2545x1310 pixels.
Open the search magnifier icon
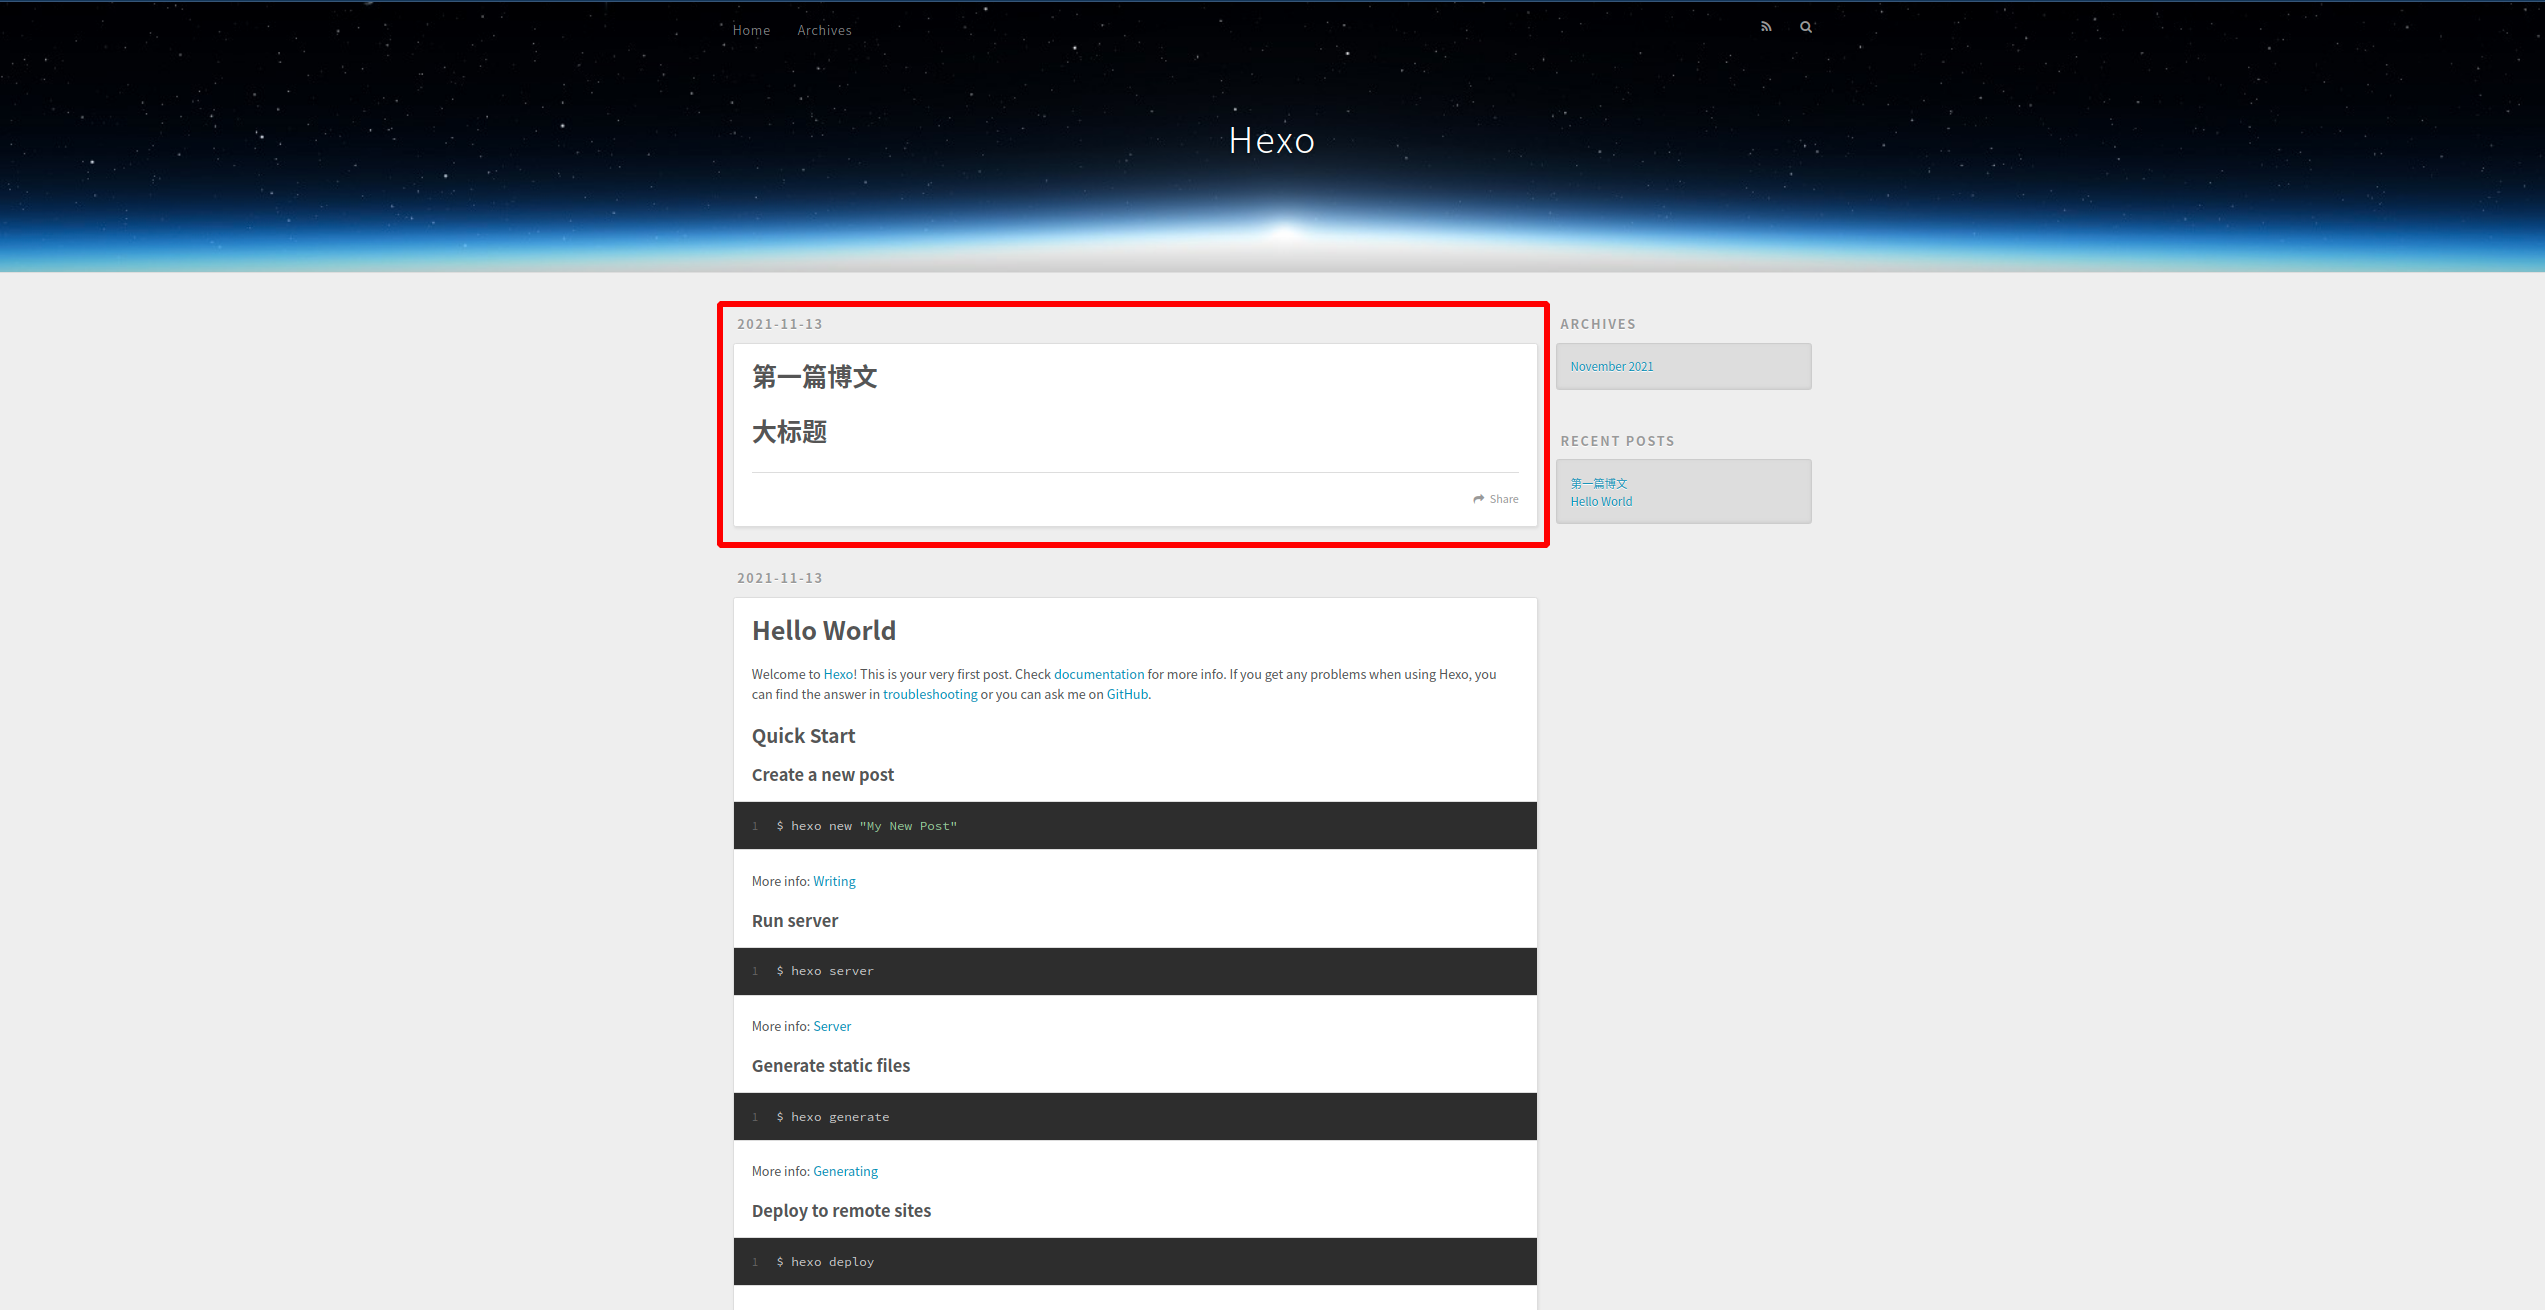pos(1806,27)
